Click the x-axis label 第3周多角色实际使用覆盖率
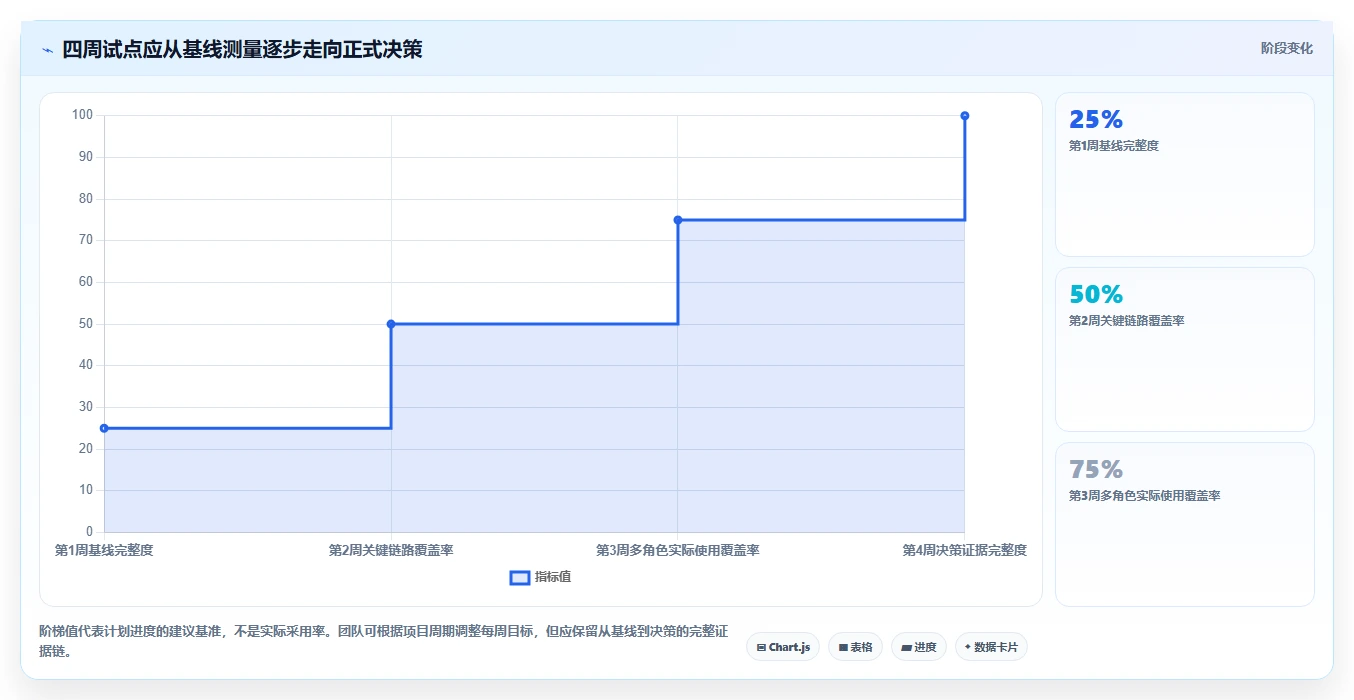 coord(678,550)
